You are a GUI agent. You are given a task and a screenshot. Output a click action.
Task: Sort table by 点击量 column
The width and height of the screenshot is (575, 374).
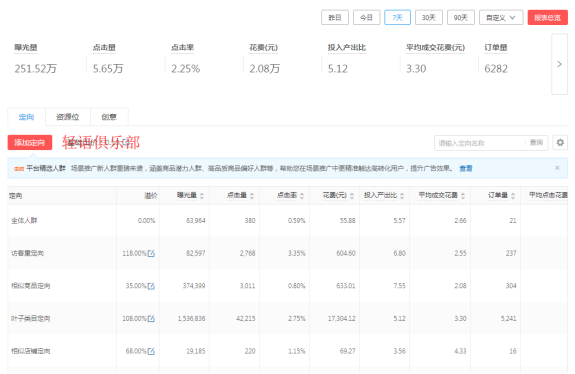click(252, 196)
